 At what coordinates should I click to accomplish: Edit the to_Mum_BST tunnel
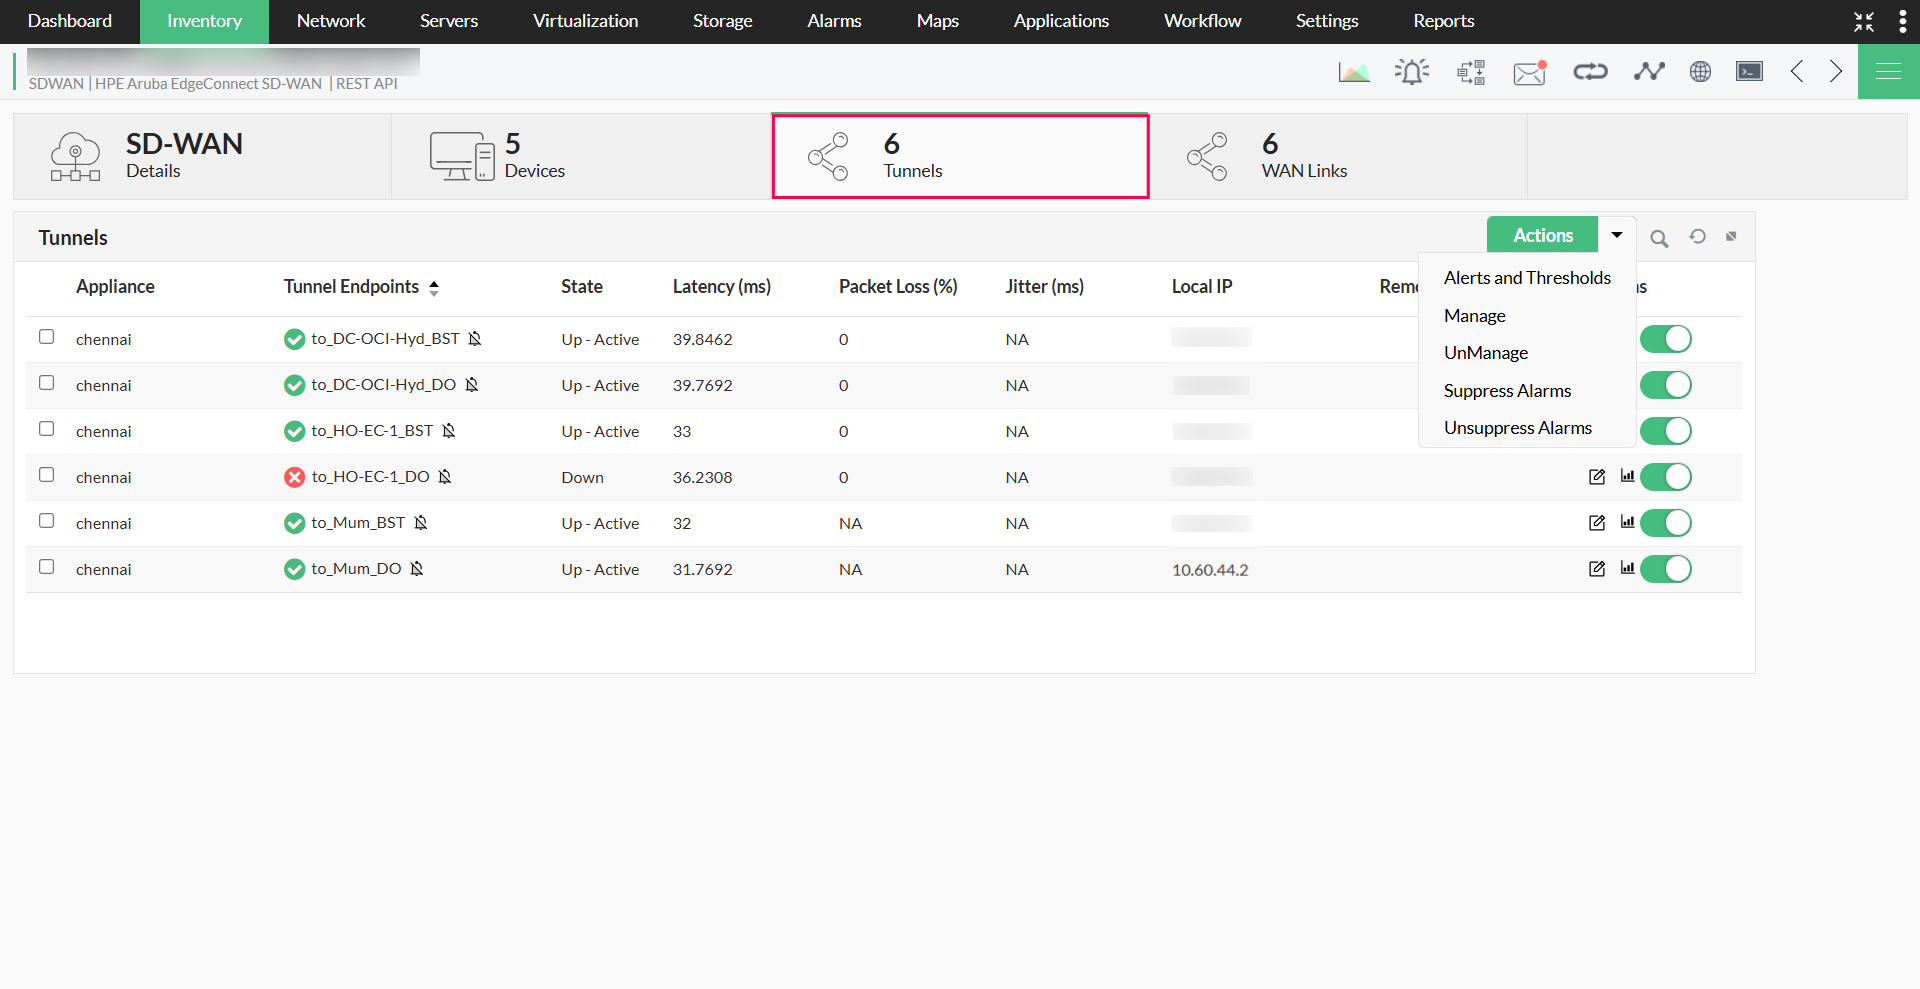tap(1597, 523)
